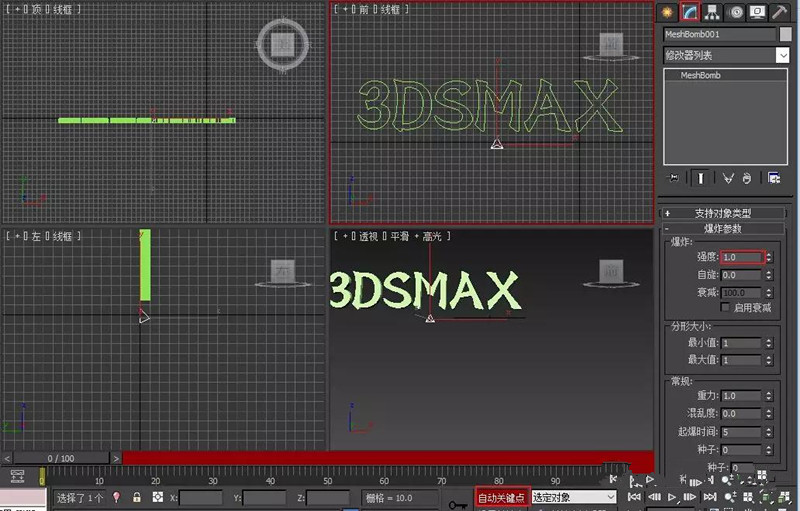Screen dimensions: 800x511
Task: Click the time slider next frame arrow
Action: [x=116, y=458]
